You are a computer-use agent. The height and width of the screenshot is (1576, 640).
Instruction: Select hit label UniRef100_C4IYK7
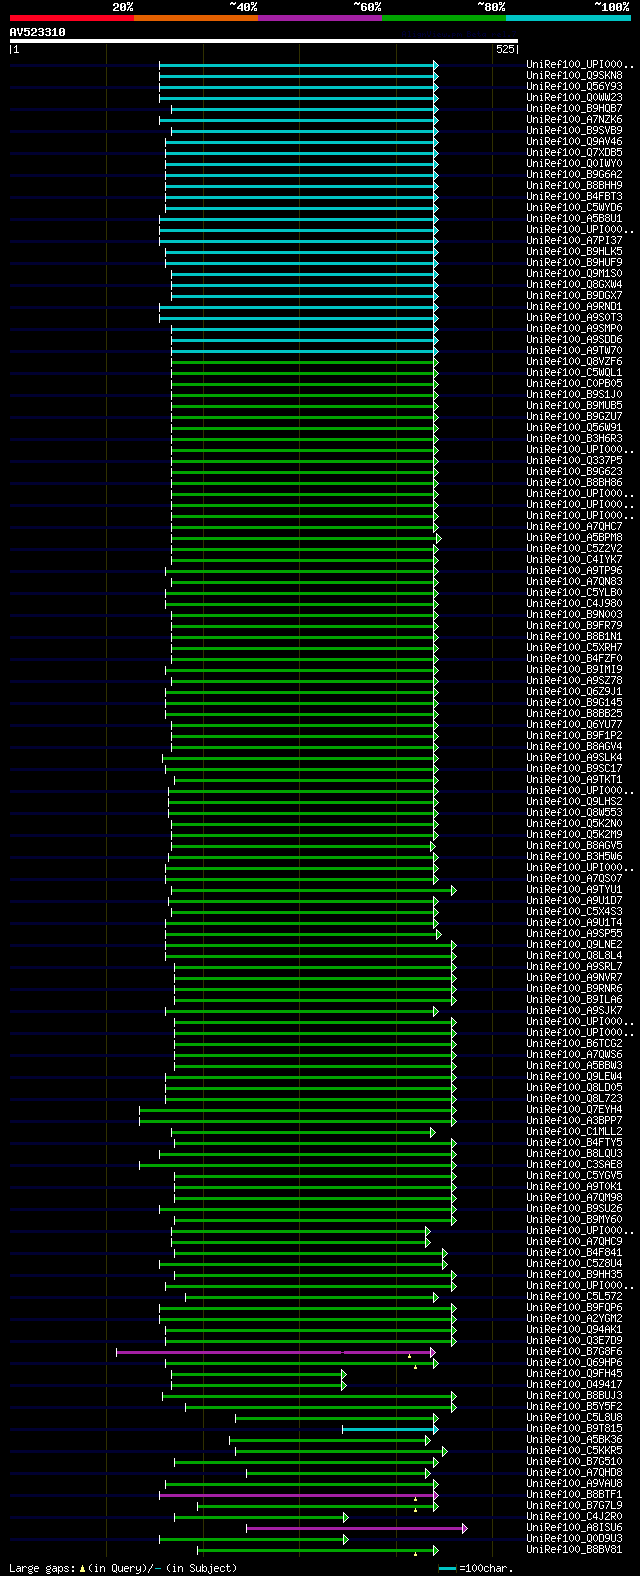pyautogui.click(x=574, y=559)
